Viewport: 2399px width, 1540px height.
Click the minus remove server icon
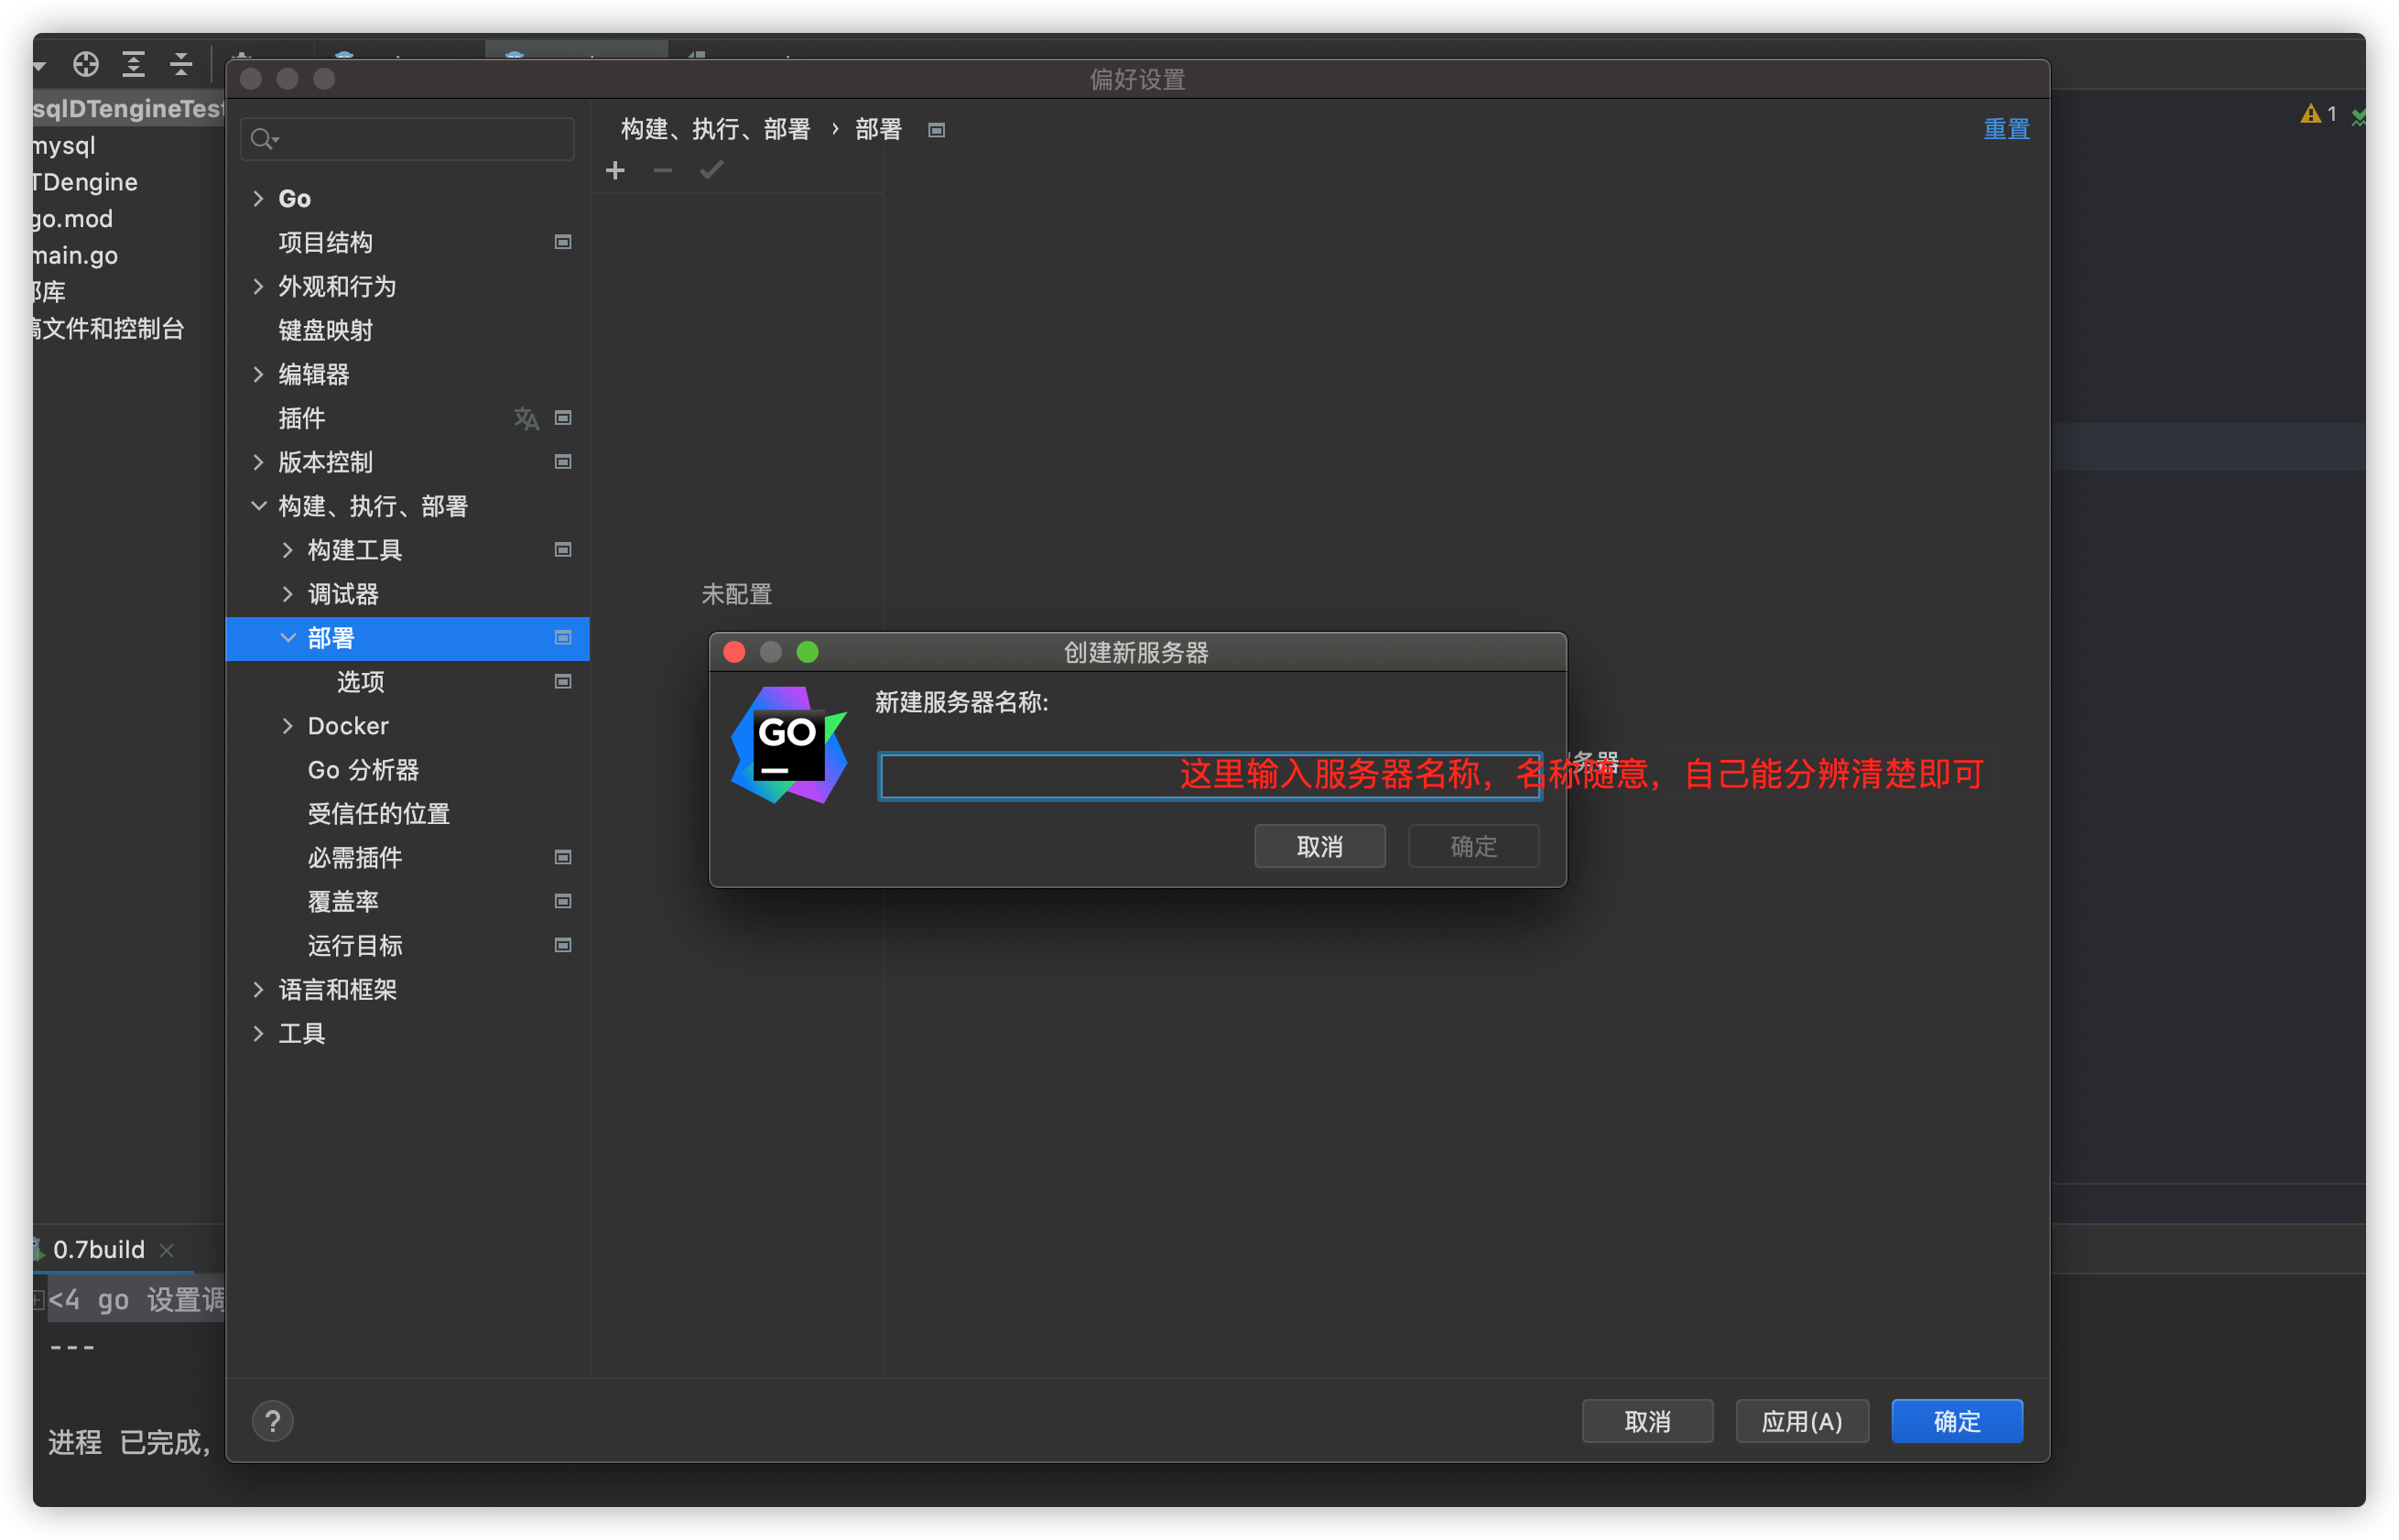(x=662, y=171)
